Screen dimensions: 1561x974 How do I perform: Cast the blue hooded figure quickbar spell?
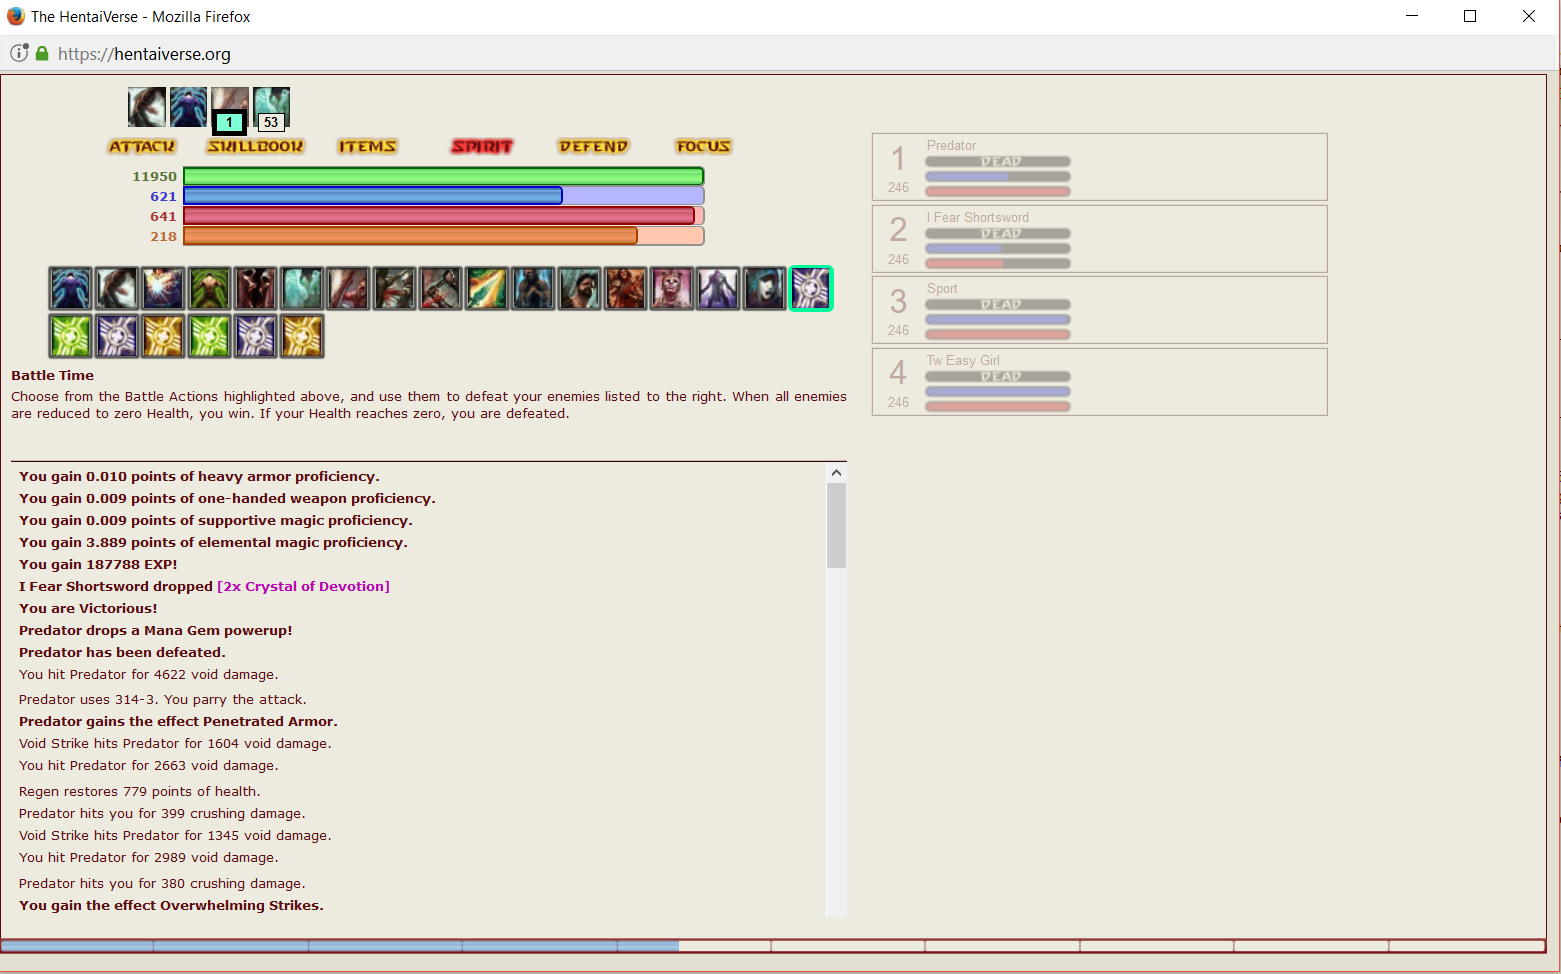[533, 289]
